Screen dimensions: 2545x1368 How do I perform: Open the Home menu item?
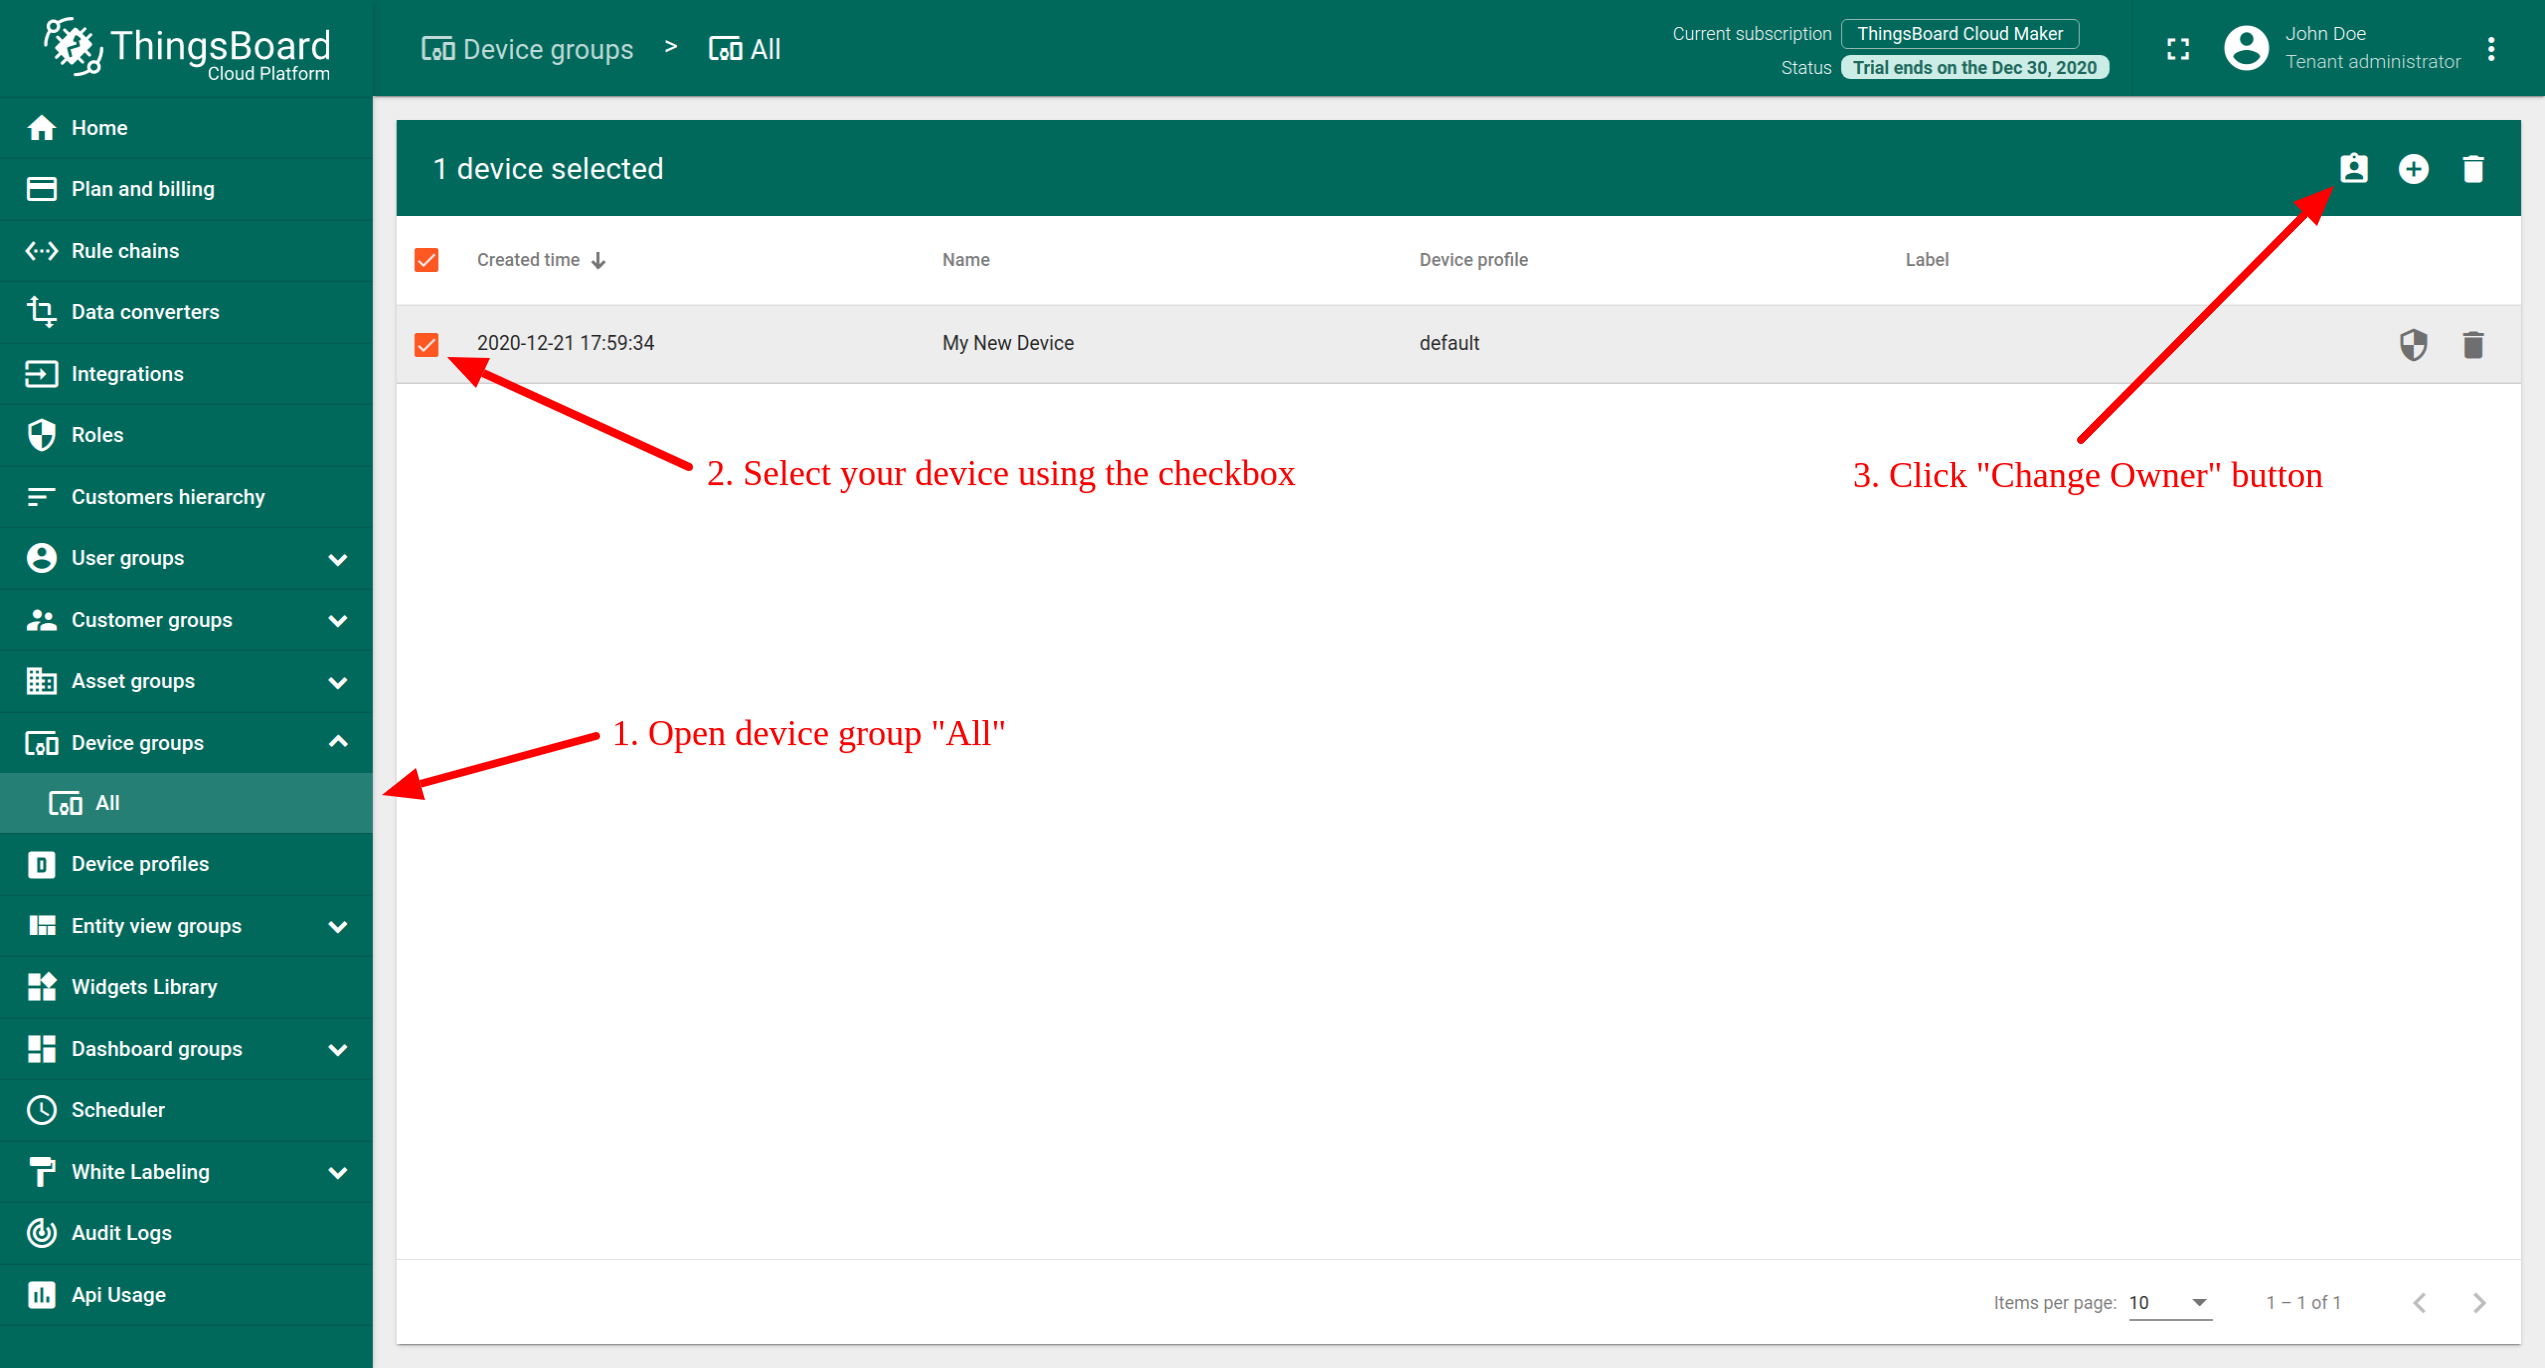pyautogui.click(x=186, y=128)
